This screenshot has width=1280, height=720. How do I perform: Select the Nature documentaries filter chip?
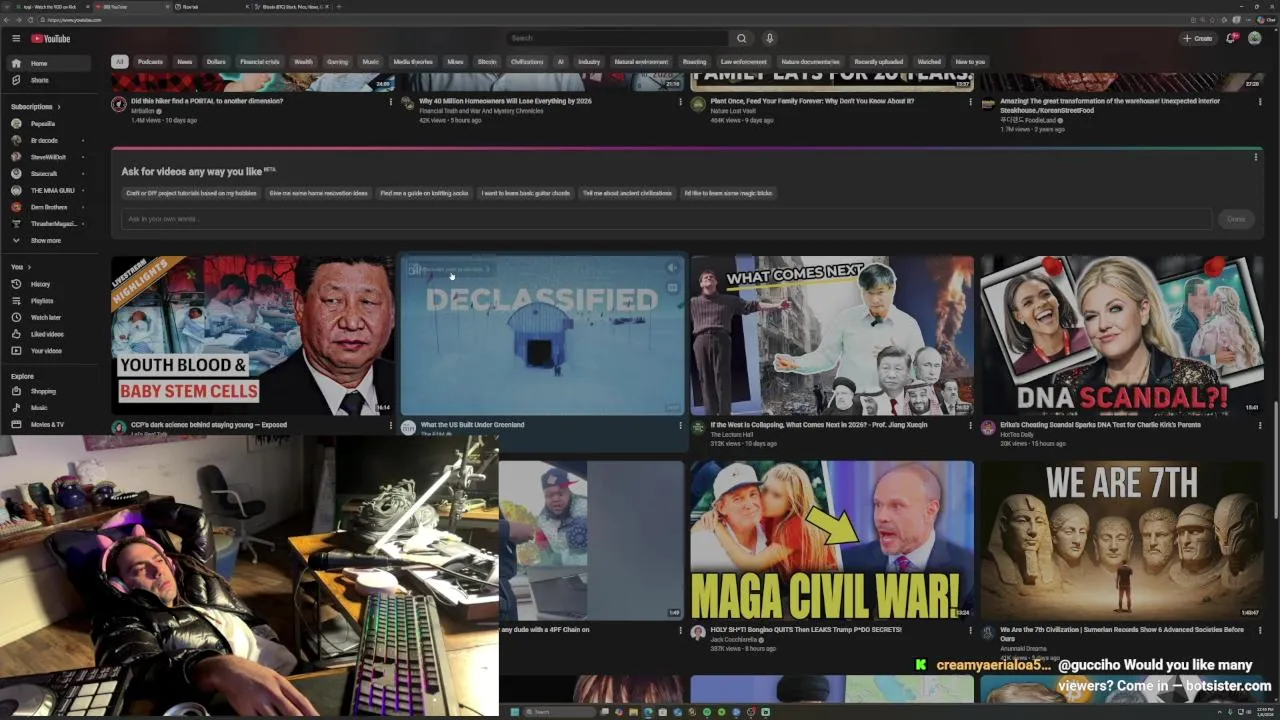811,62
